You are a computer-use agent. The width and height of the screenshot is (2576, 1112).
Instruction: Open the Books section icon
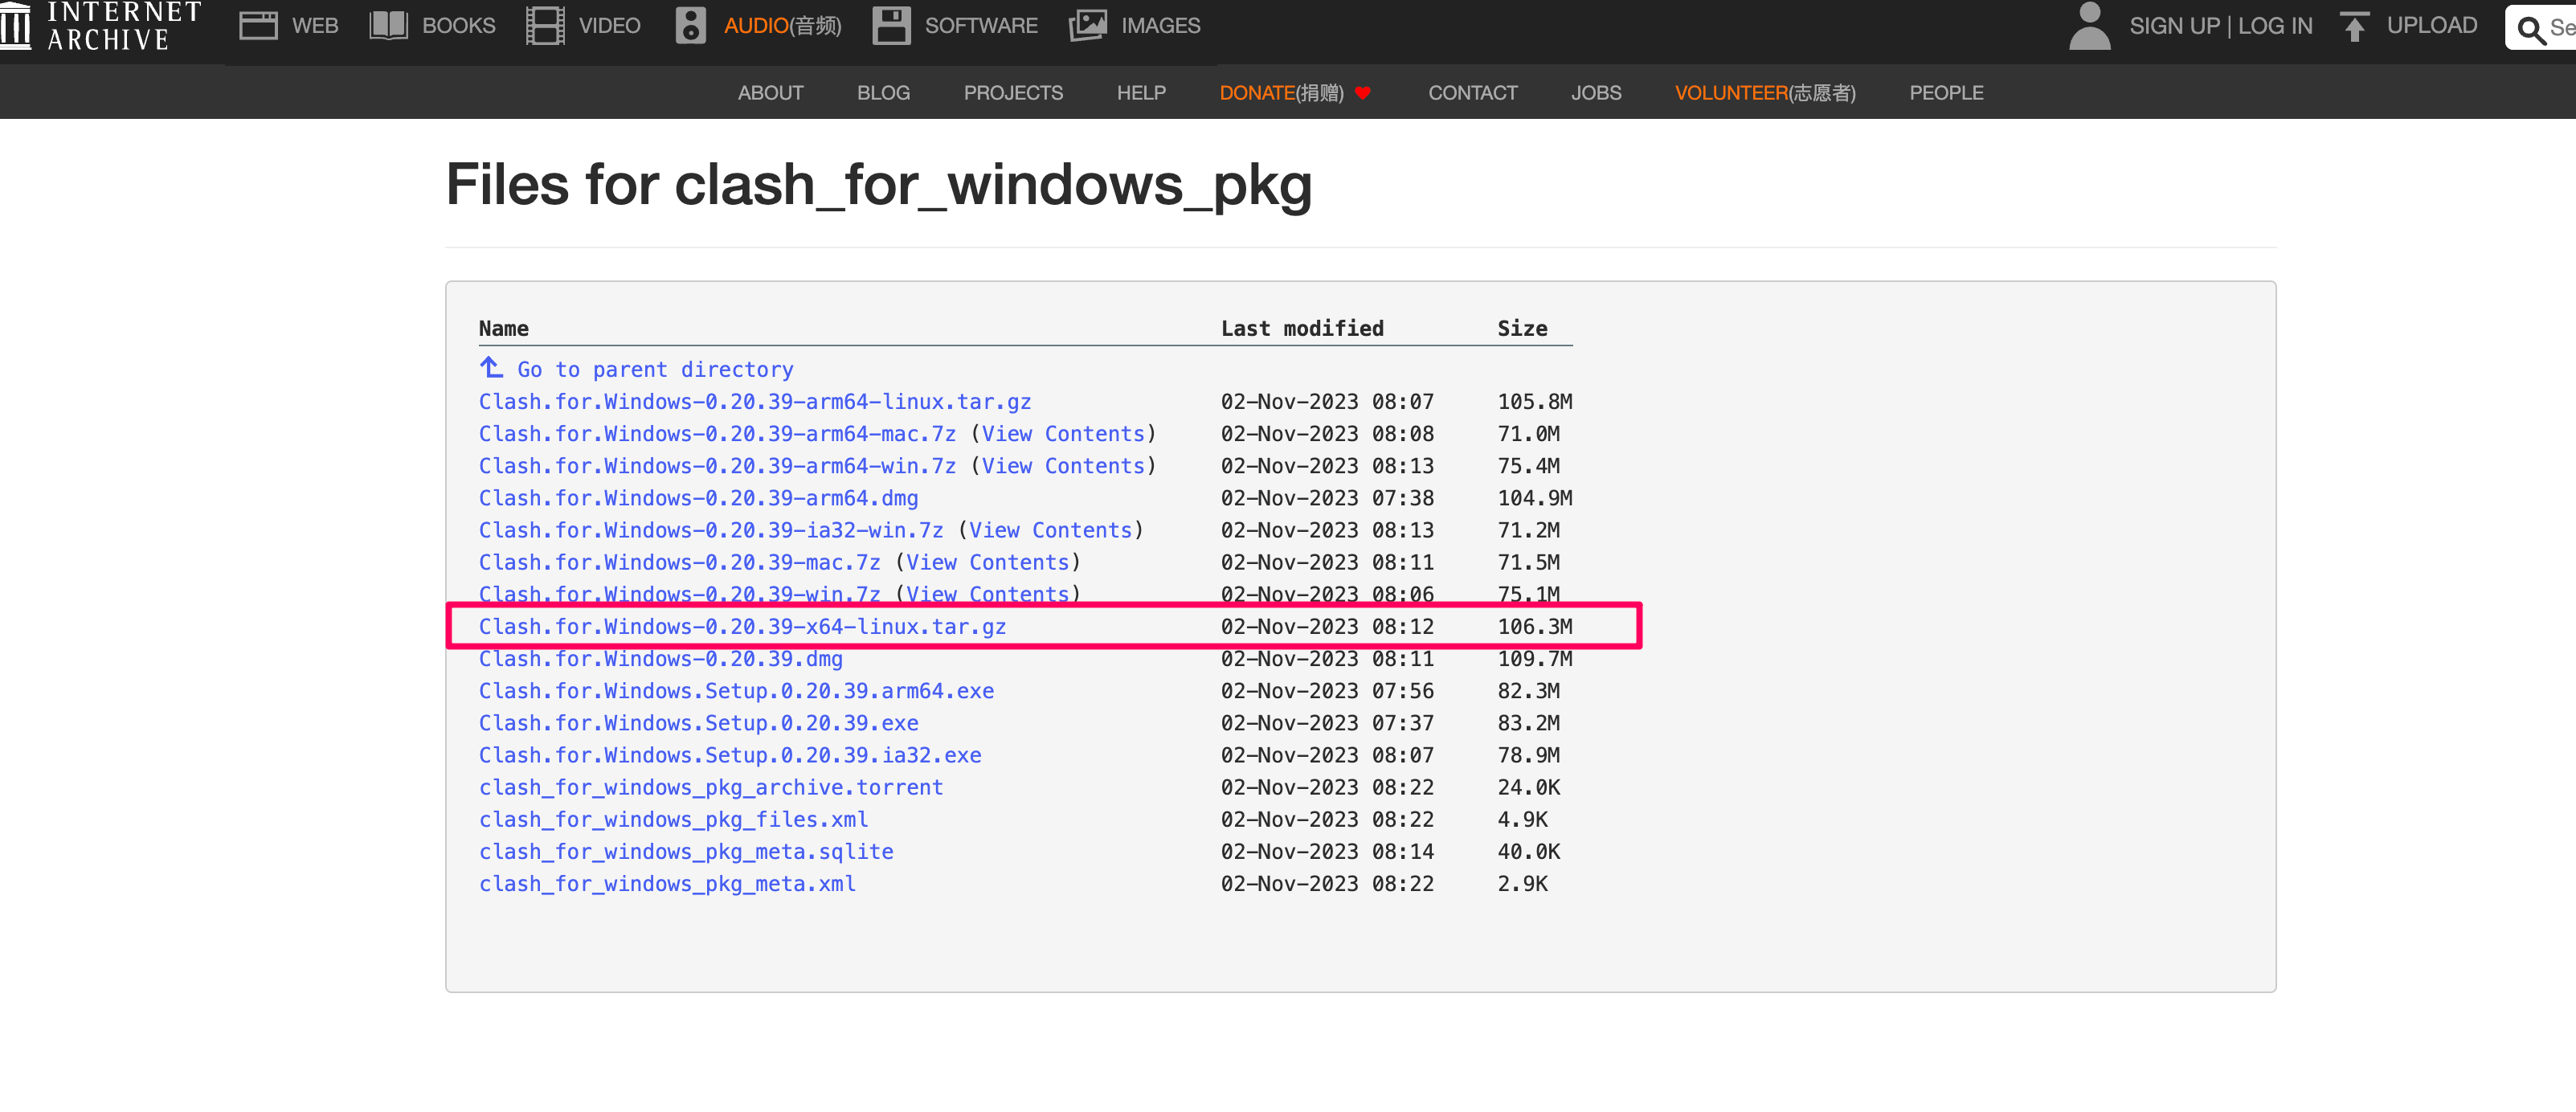388,25
